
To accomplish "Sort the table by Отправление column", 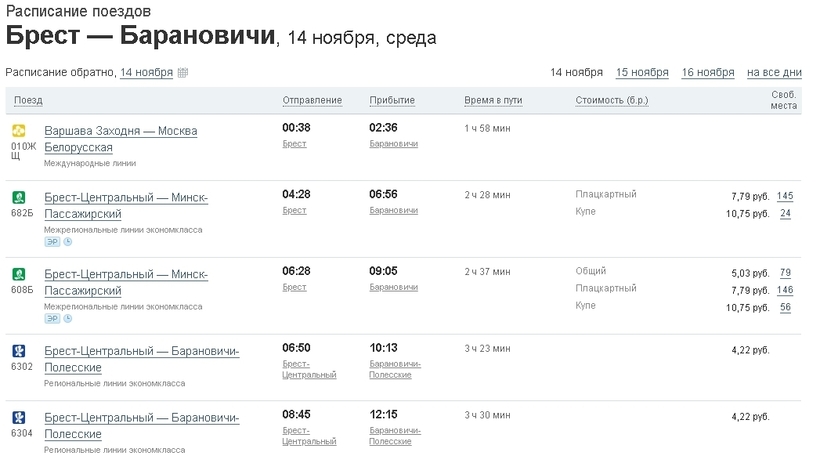I will (312, 101).
